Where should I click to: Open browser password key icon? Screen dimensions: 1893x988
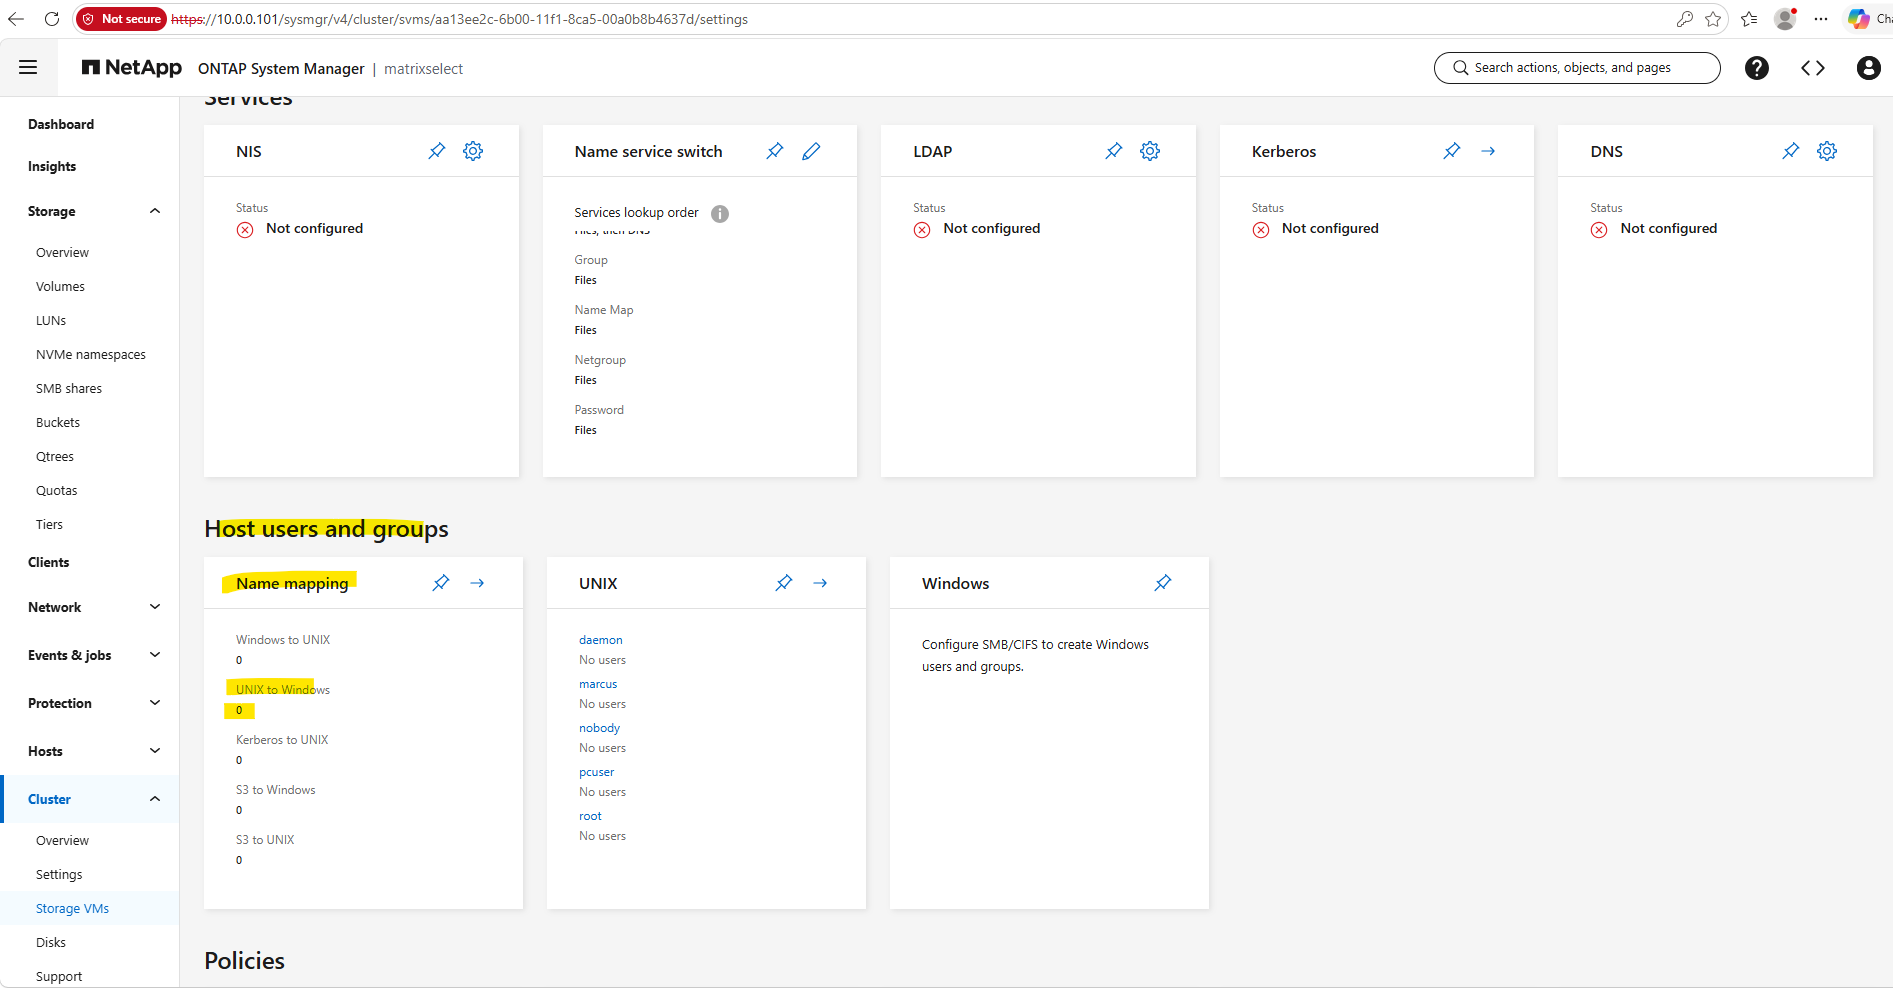coord(1685,19)
